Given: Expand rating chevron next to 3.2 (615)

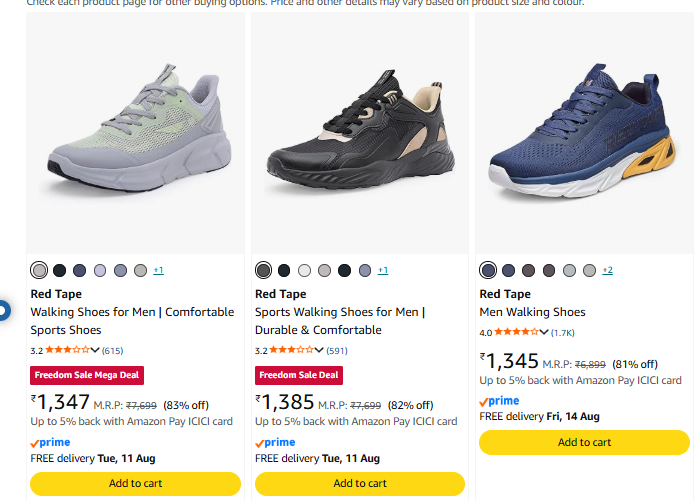Looking at the screenshot, I should point(95,350).
